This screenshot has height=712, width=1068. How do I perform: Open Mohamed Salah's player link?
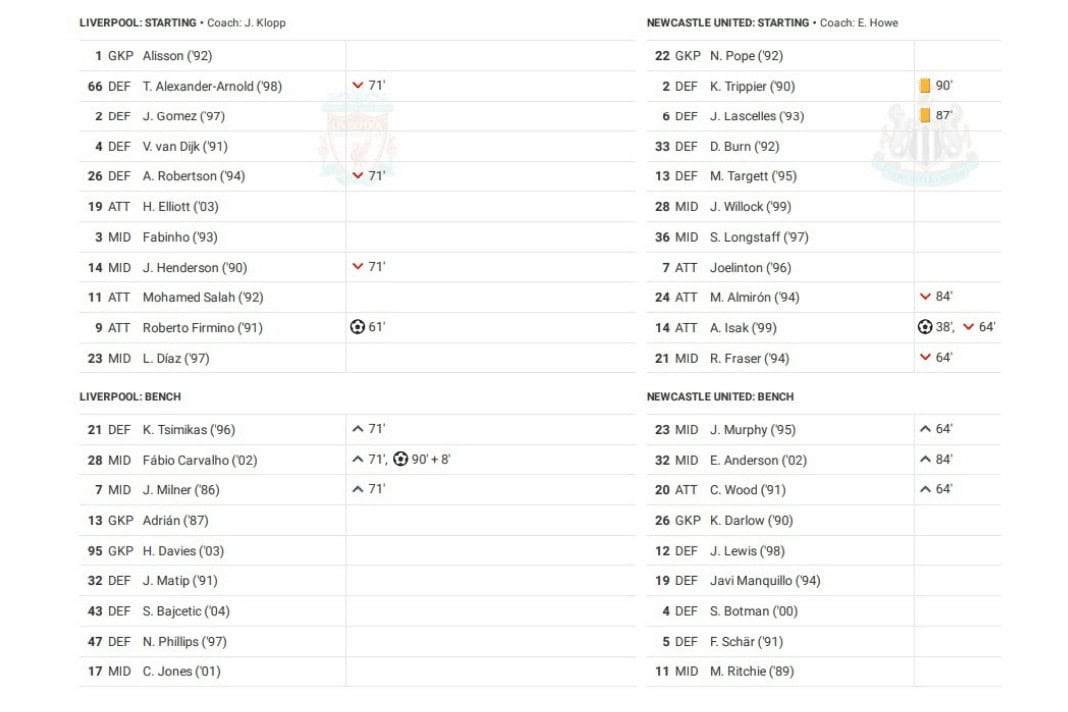(203, 297)
